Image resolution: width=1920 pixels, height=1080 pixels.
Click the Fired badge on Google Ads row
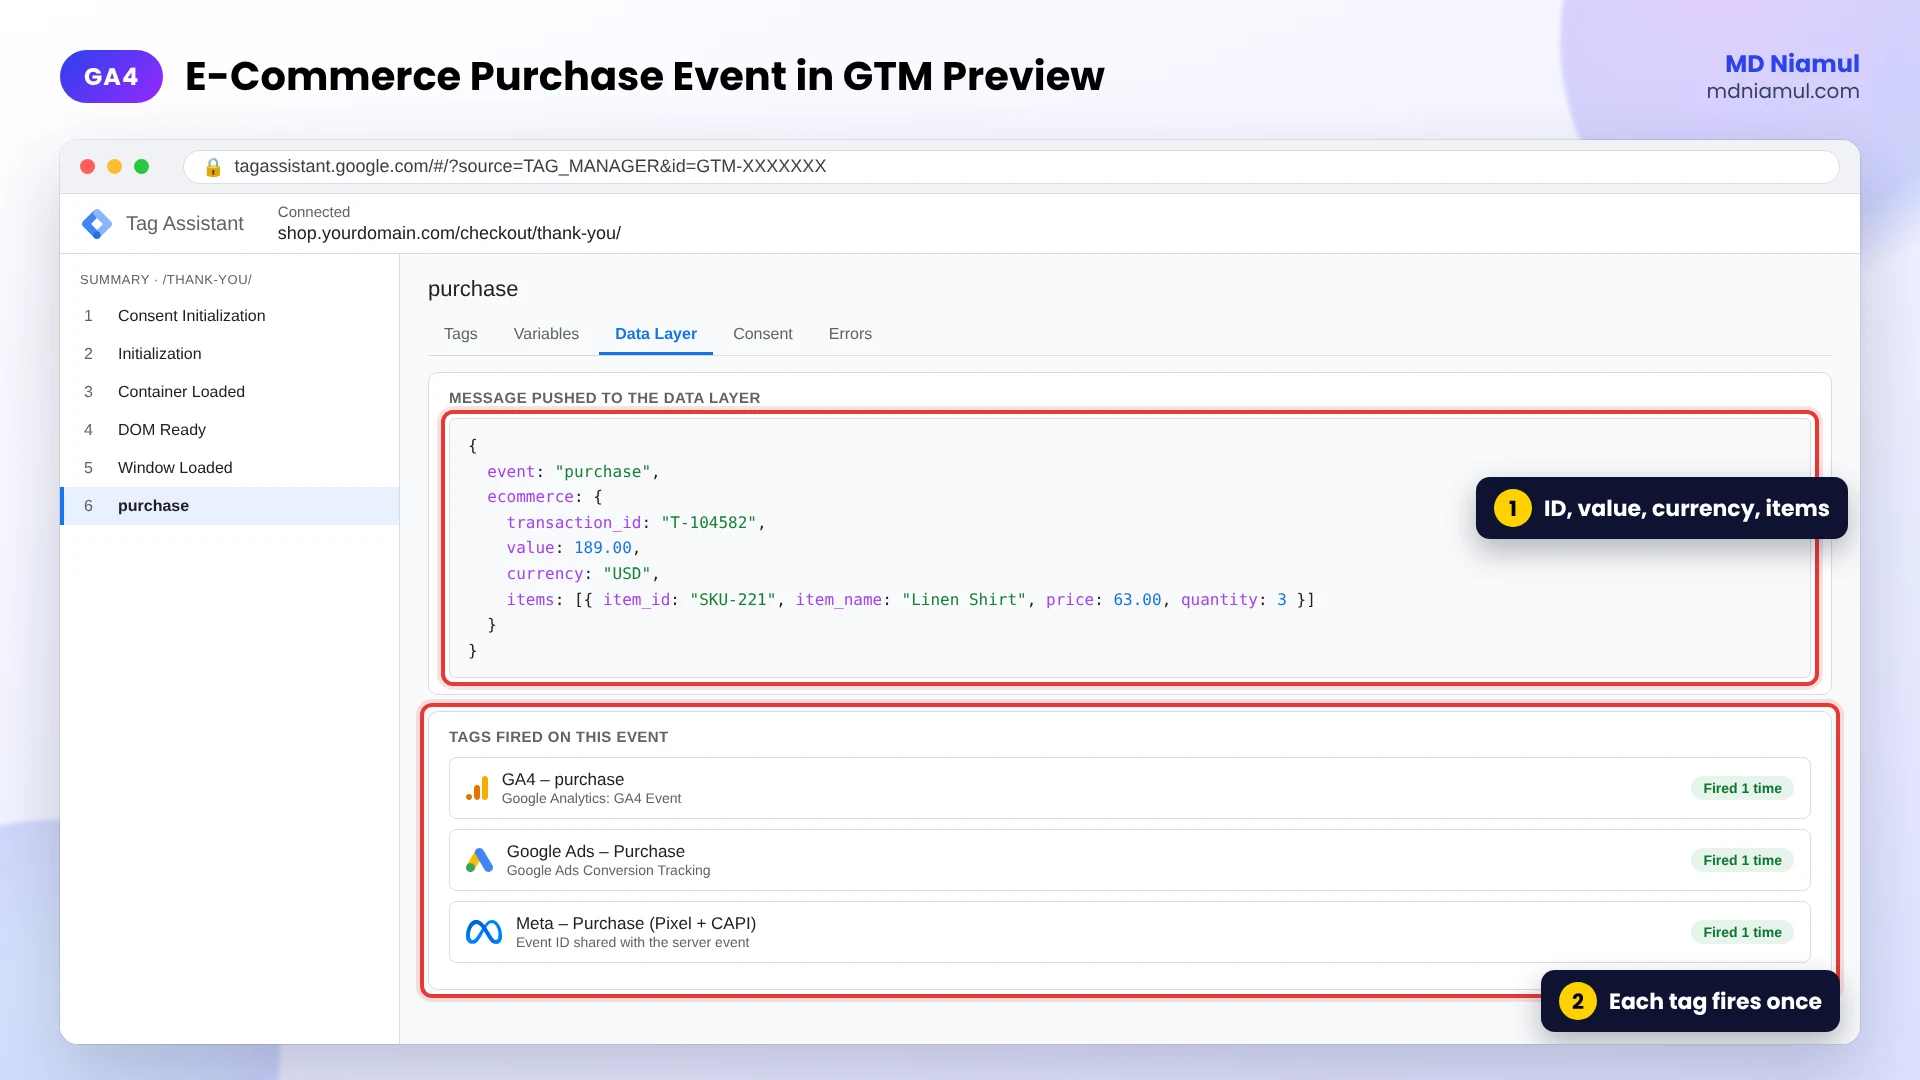pyautogui.click(x=1742, y=860)
